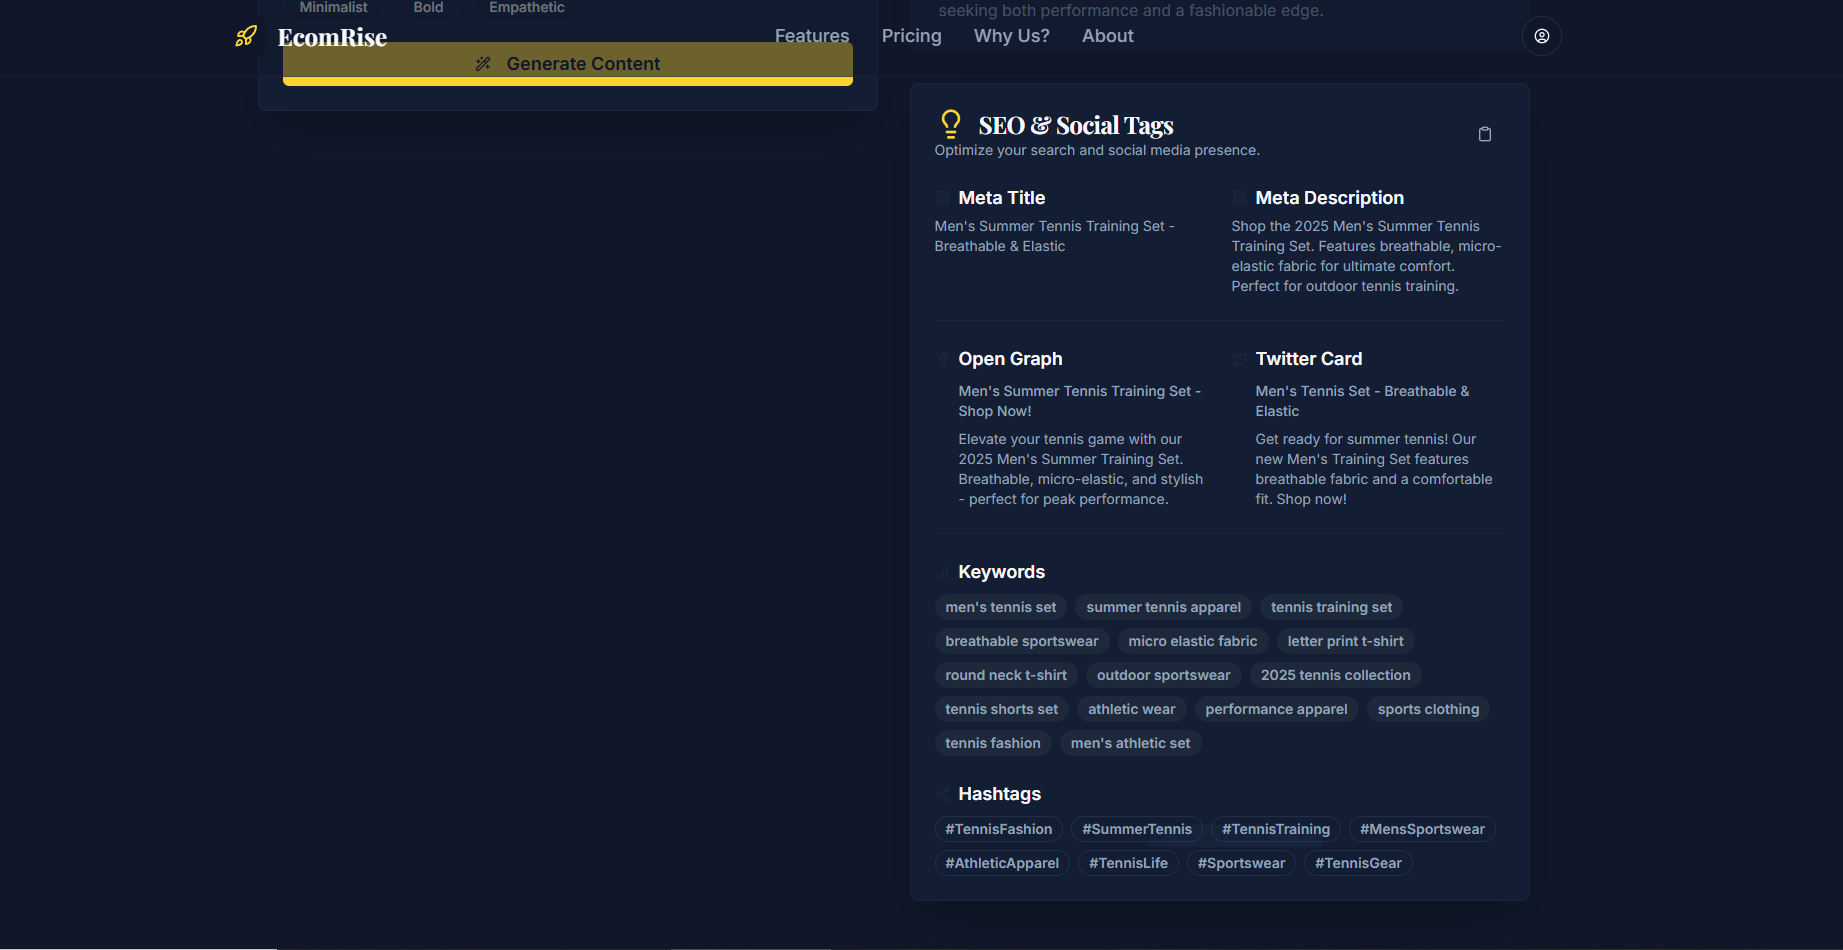Select the Bold tone option
The width and height of the screenshot is (1843, 950).
428,8
